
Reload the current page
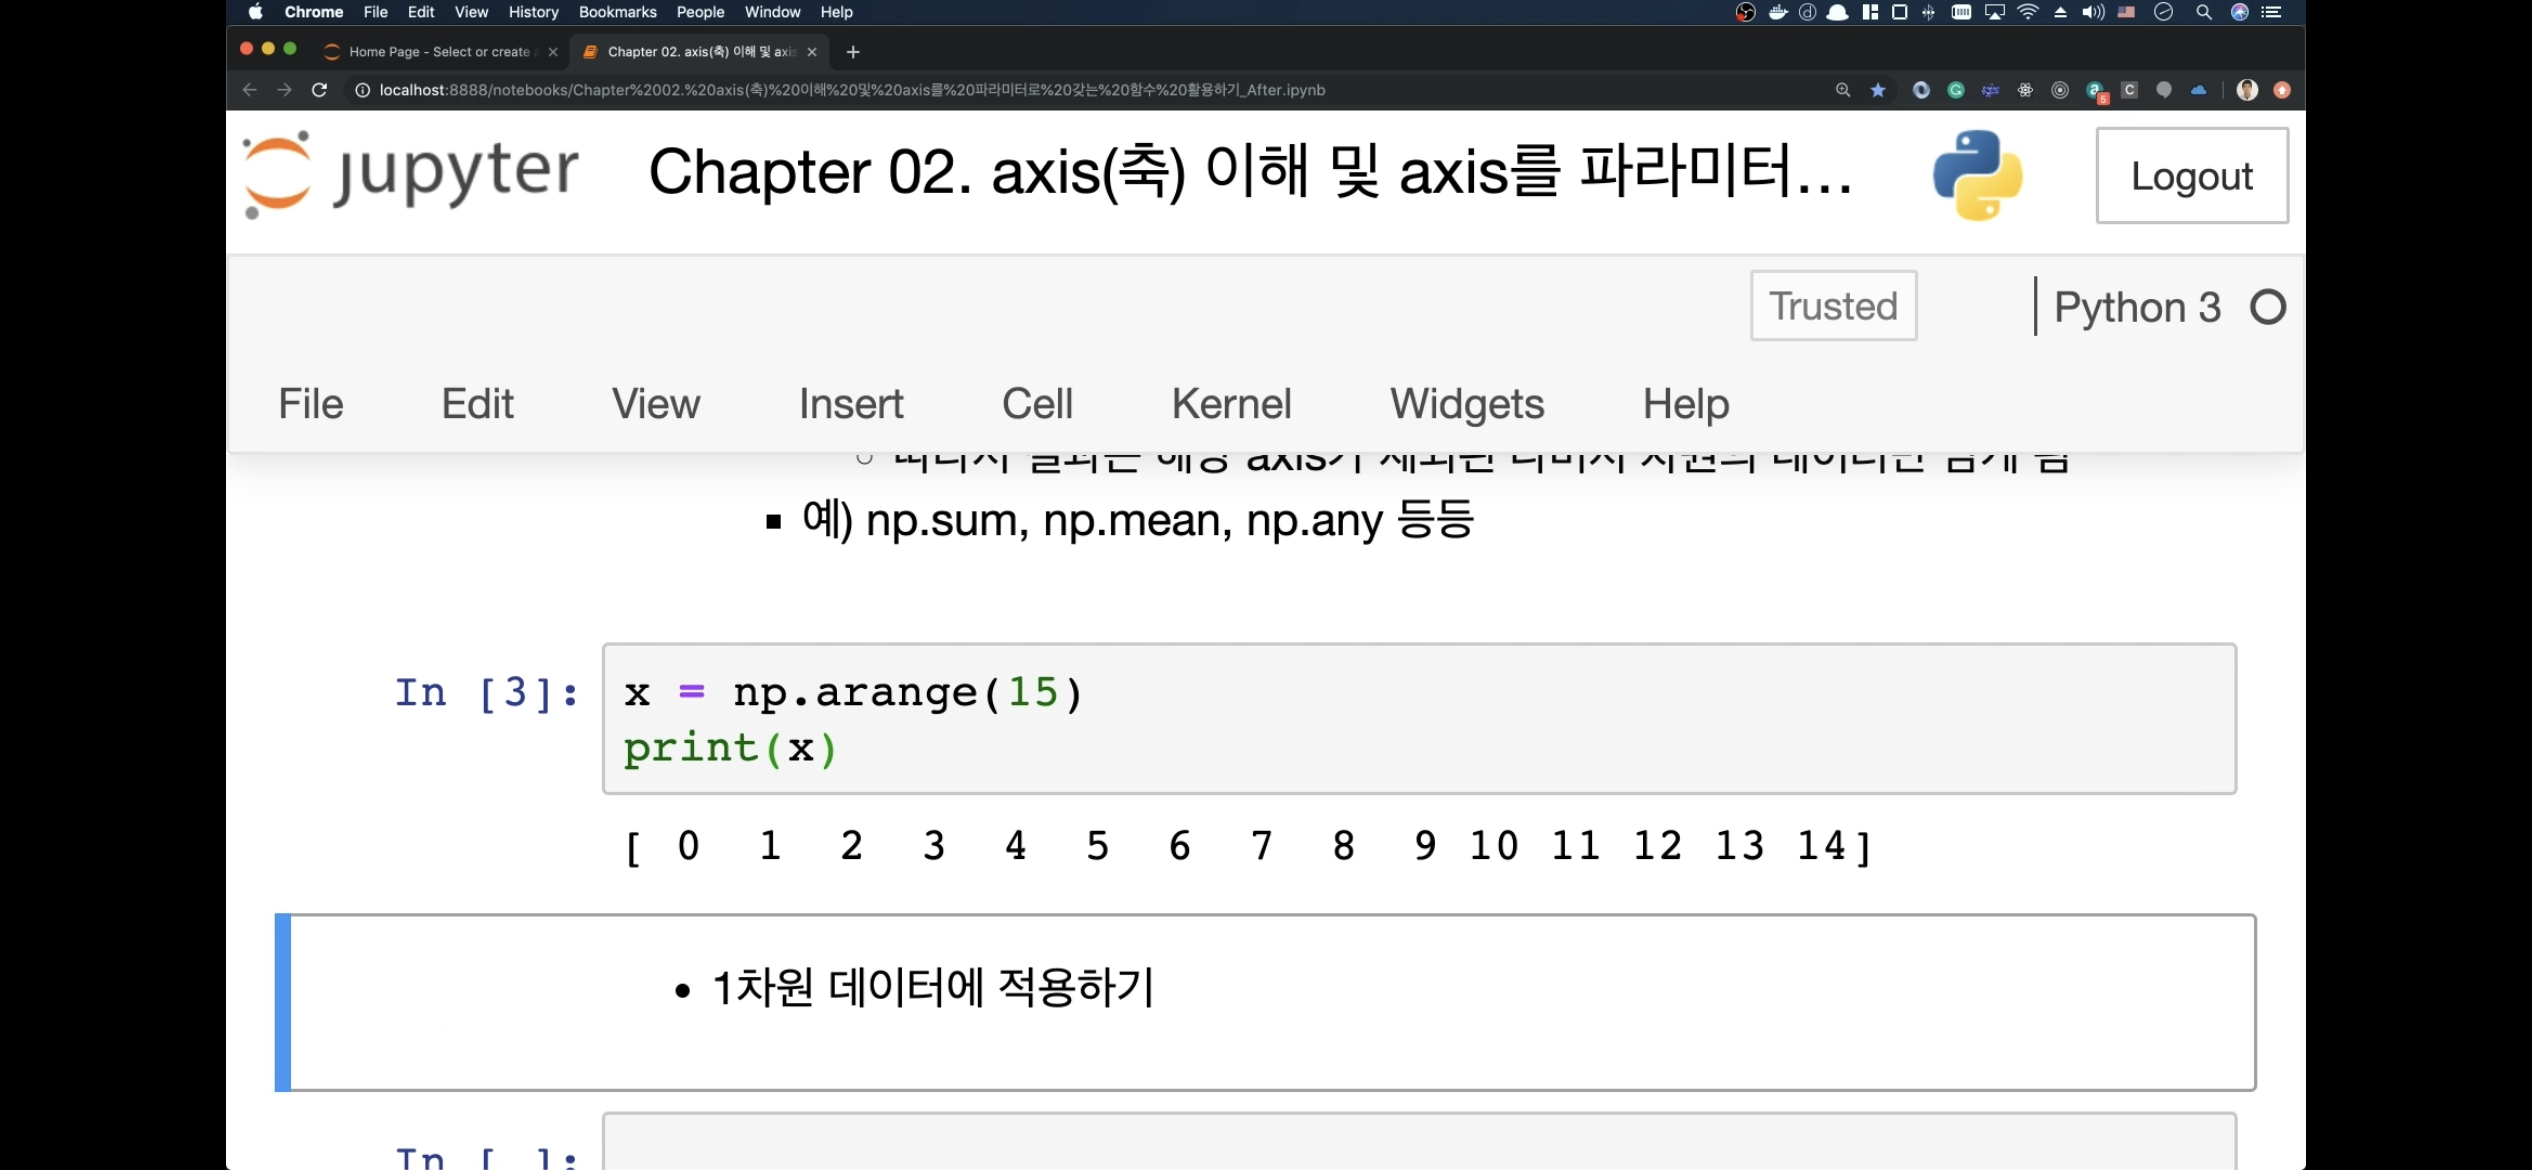(319, 90)
